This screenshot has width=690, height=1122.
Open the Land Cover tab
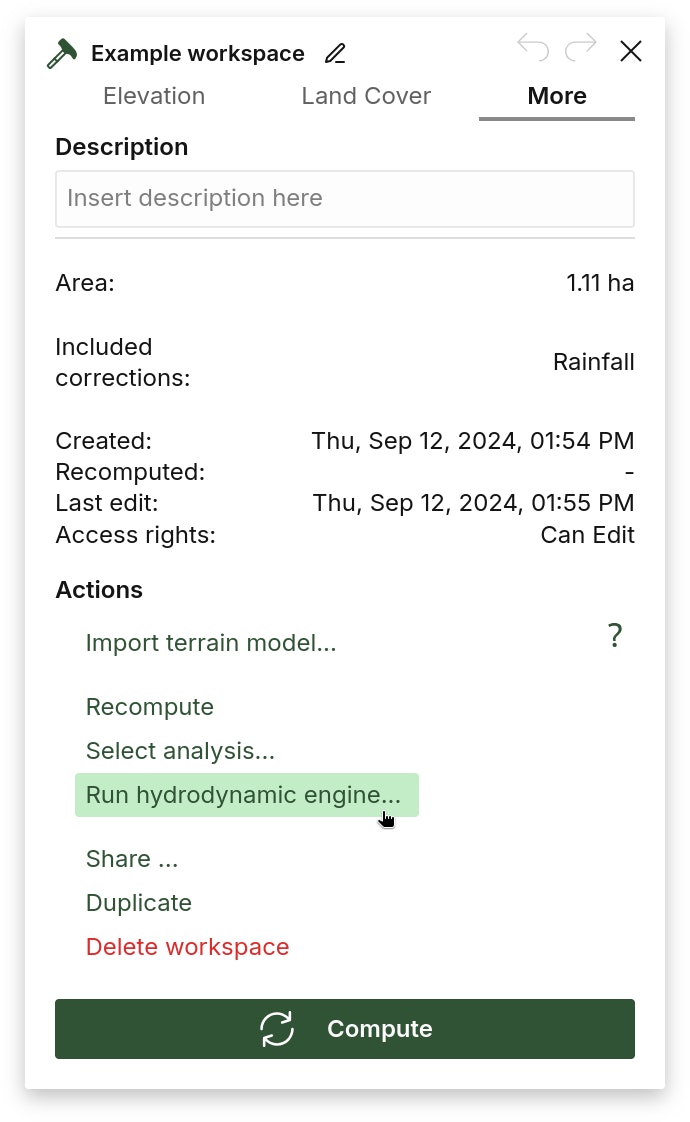pos(366,96)
